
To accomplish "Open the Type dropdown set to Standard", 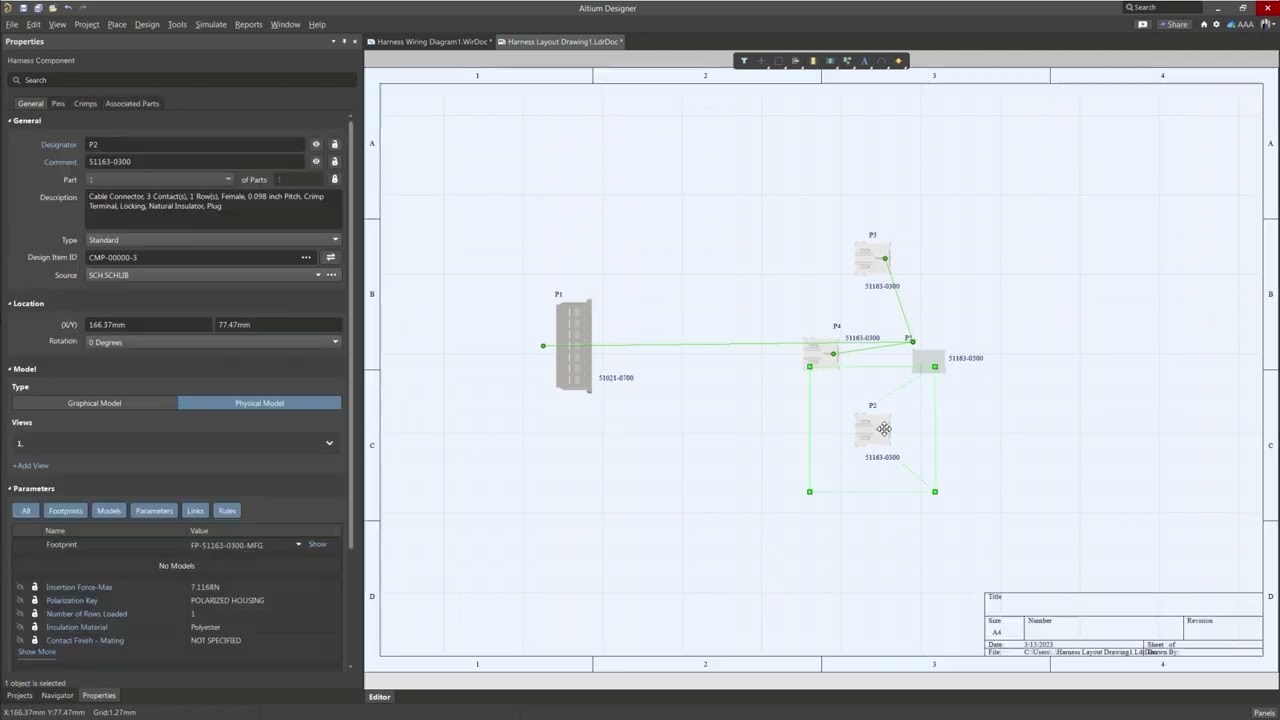I will coord(213,240).
